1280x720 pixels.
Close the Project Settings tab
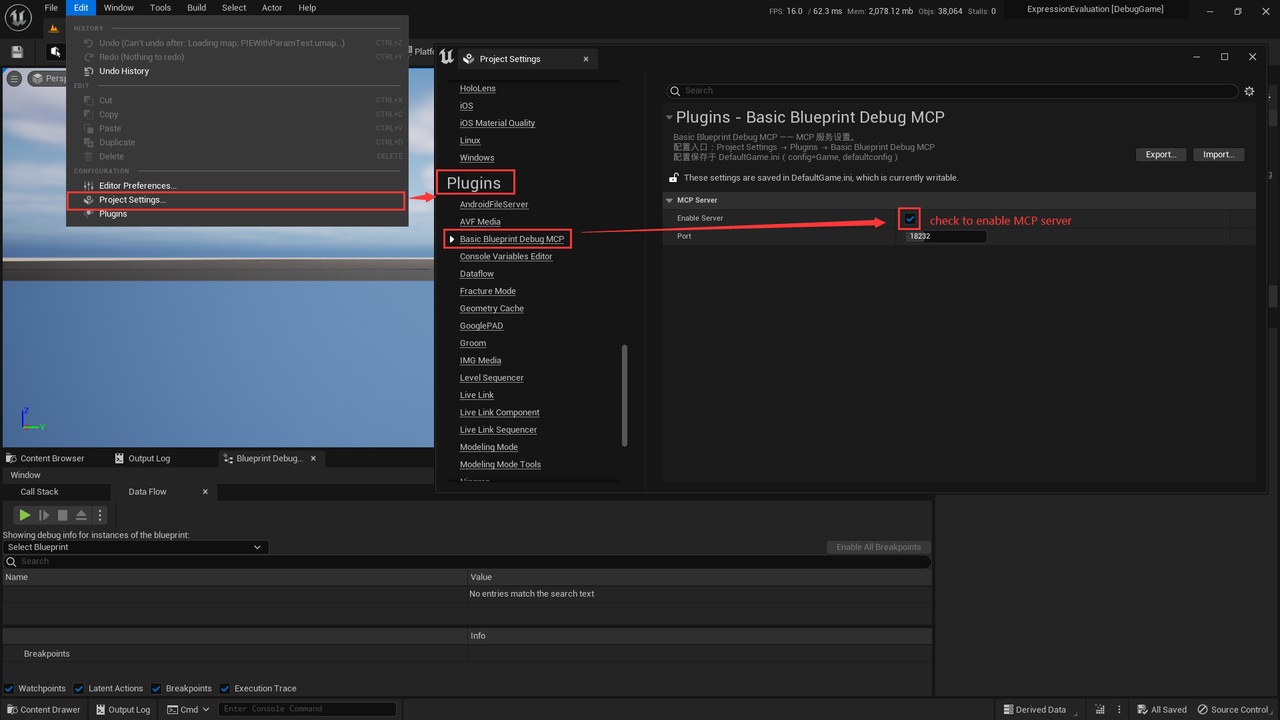(586, 59)
